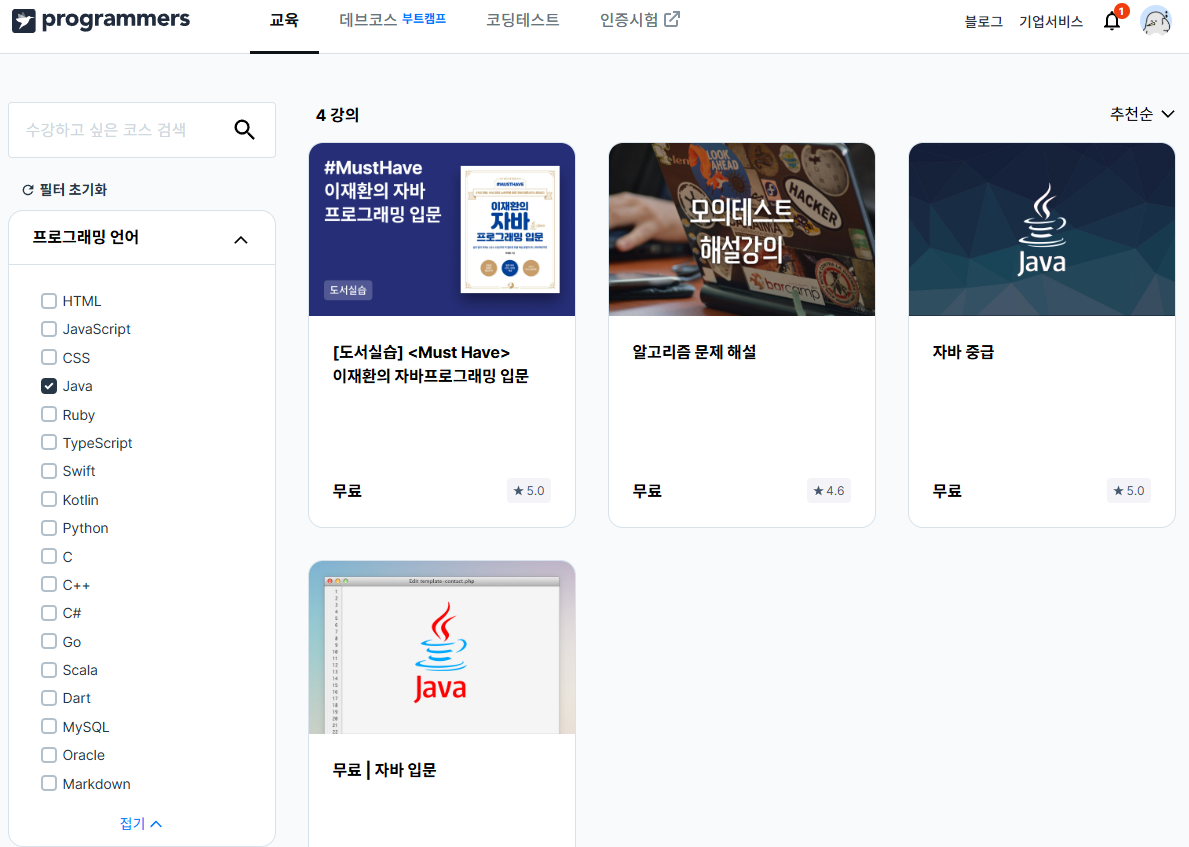1189x847 pixels.
Task: Reset filters with 필터 초기화
Action: [x=64, y=190]
